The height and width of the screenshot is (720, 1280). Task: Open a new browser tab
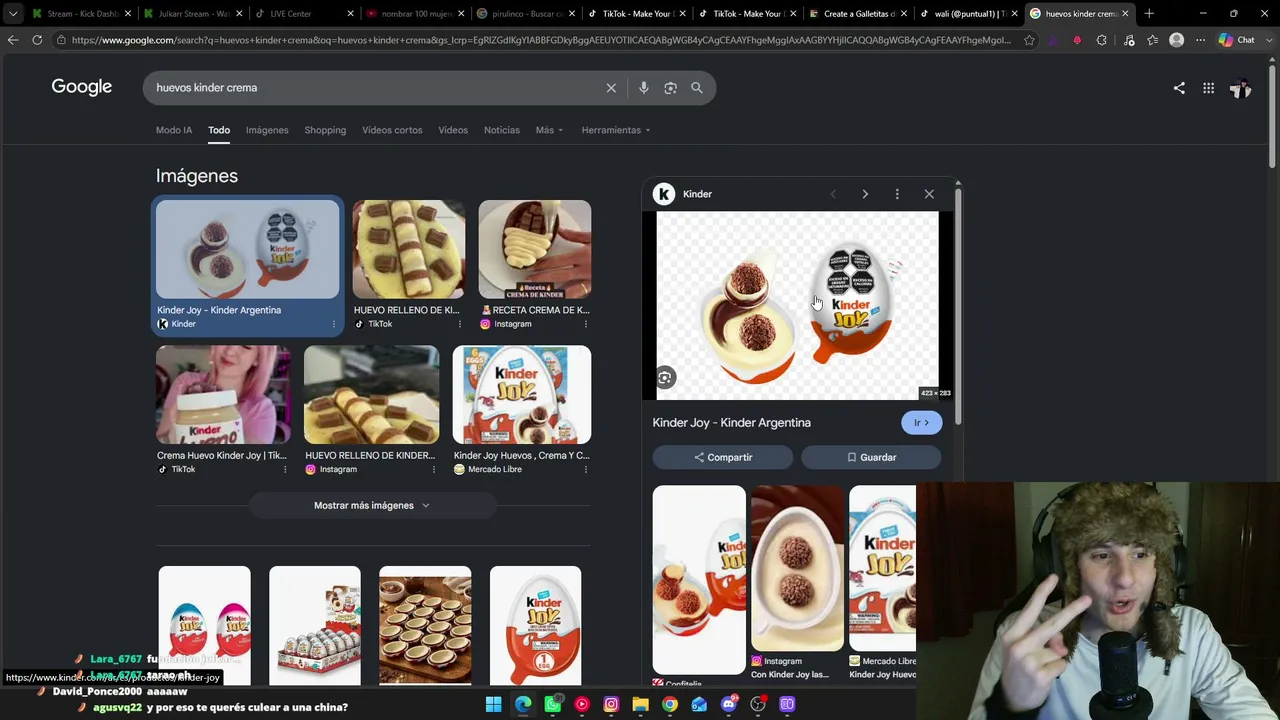1149,14
